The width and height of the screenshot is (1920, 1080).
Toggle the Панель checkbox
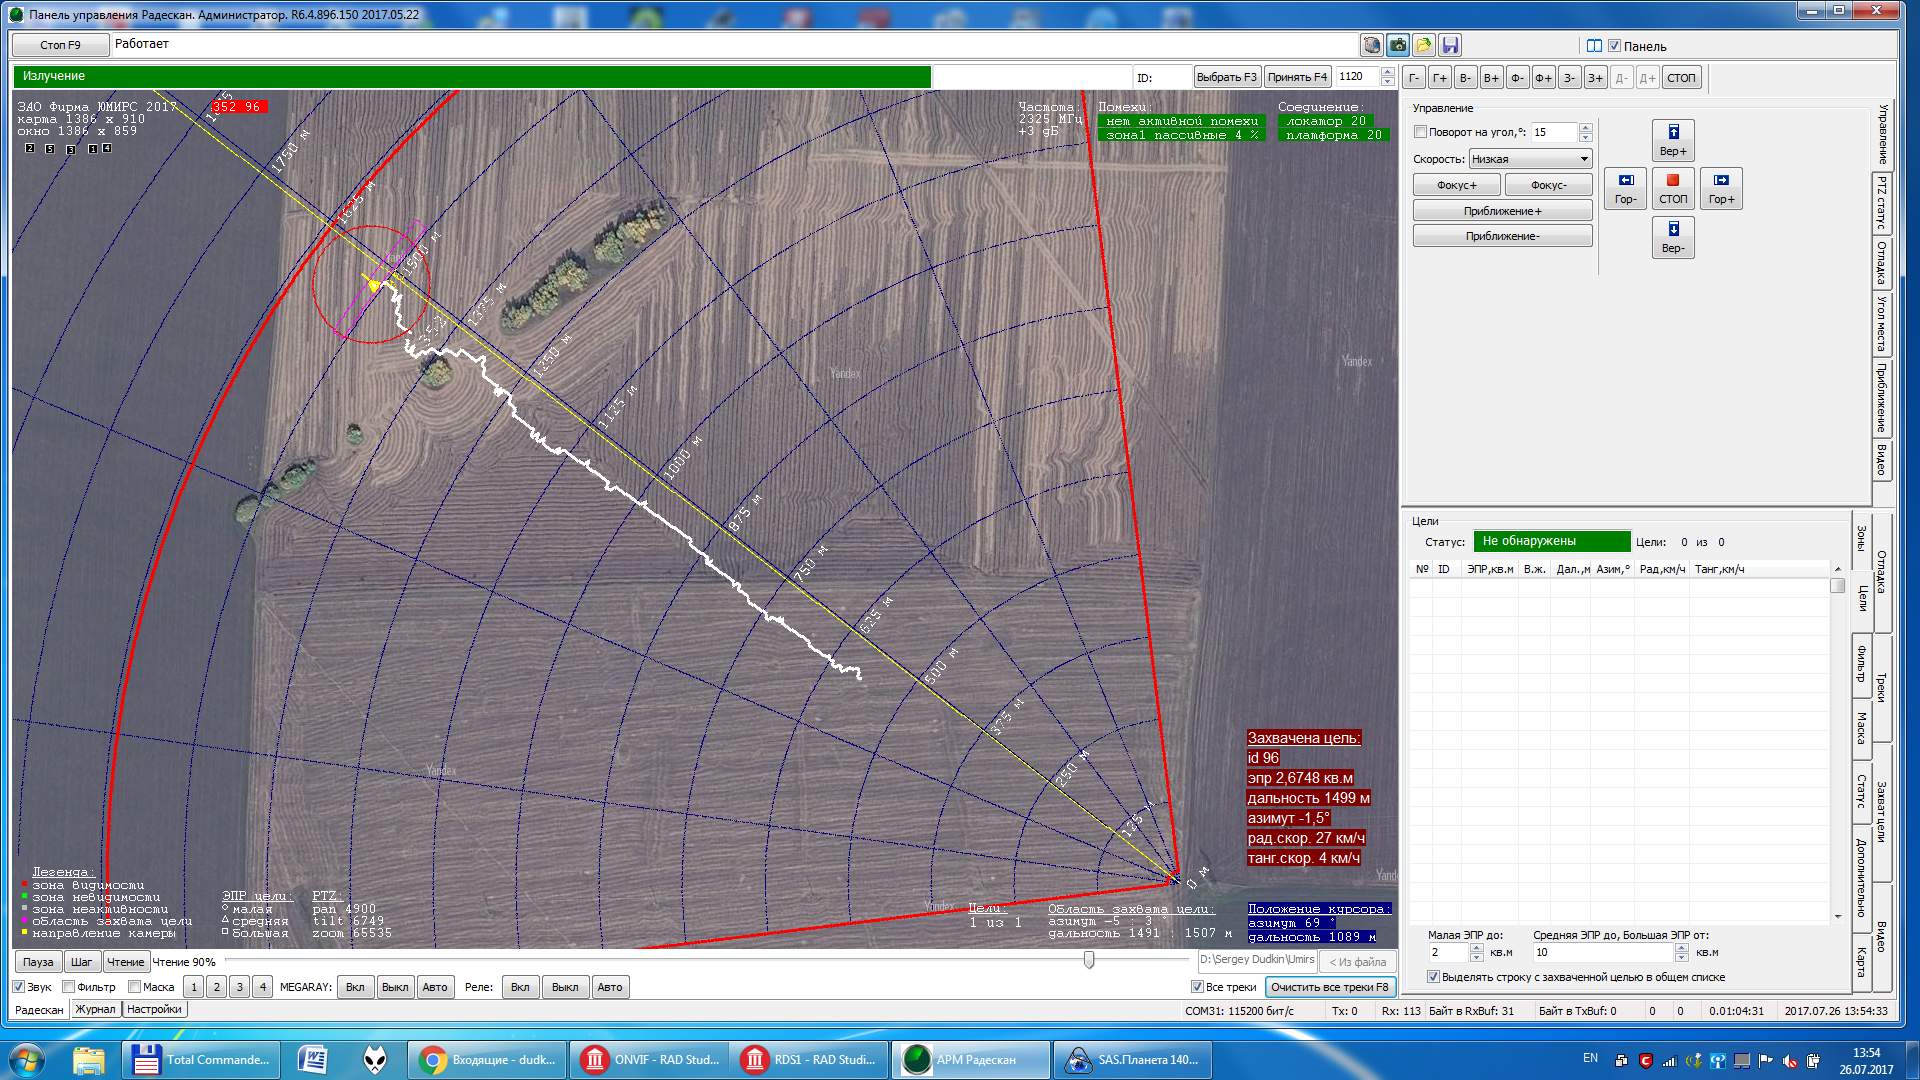click(x=1614, y=46)
